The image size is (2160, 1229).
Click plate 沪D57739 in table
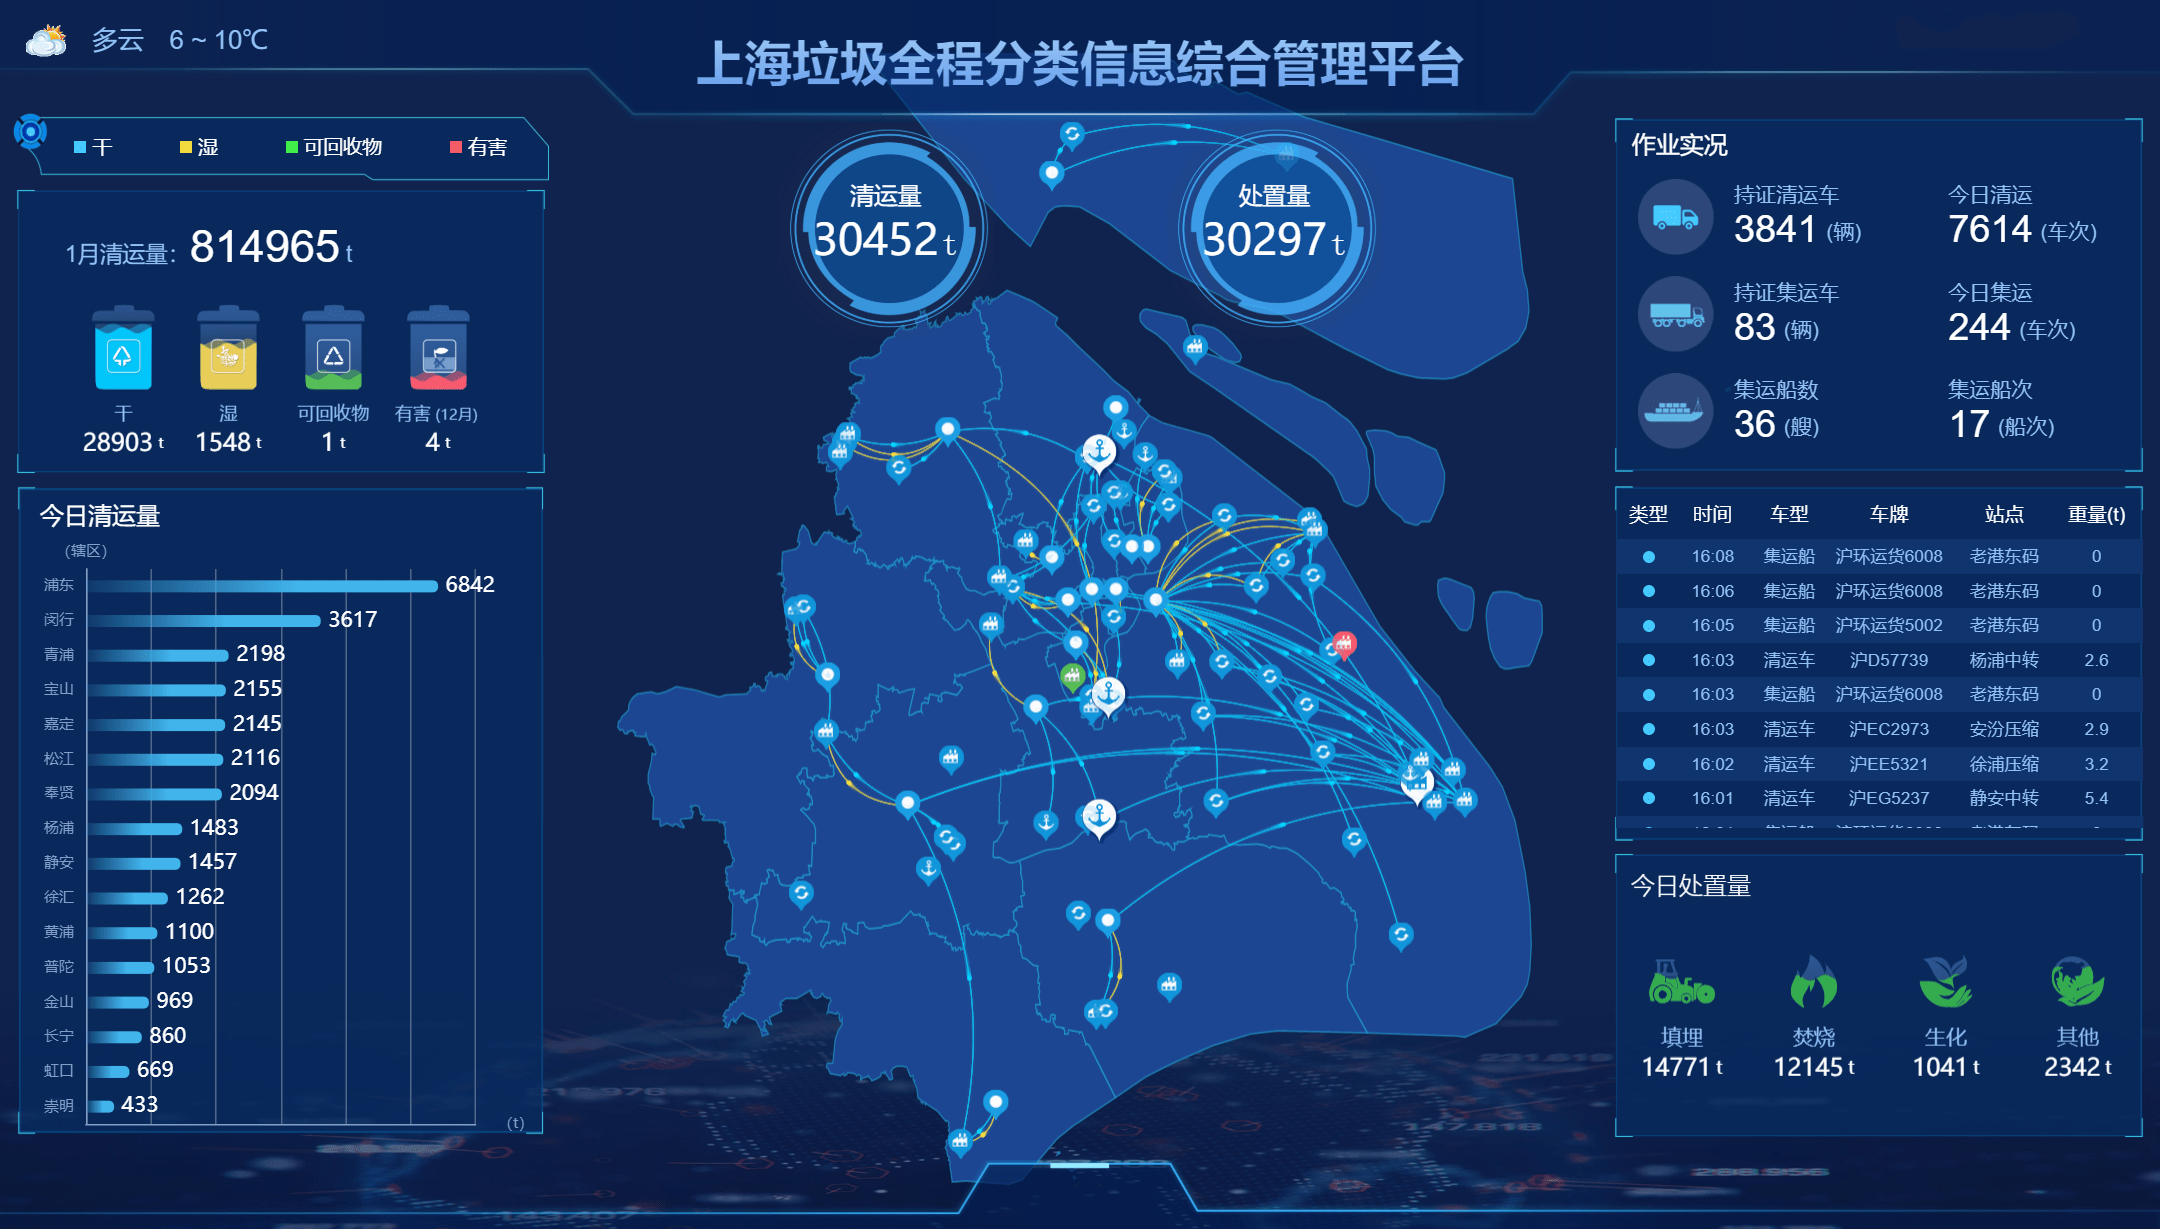tap(1889, 660)
